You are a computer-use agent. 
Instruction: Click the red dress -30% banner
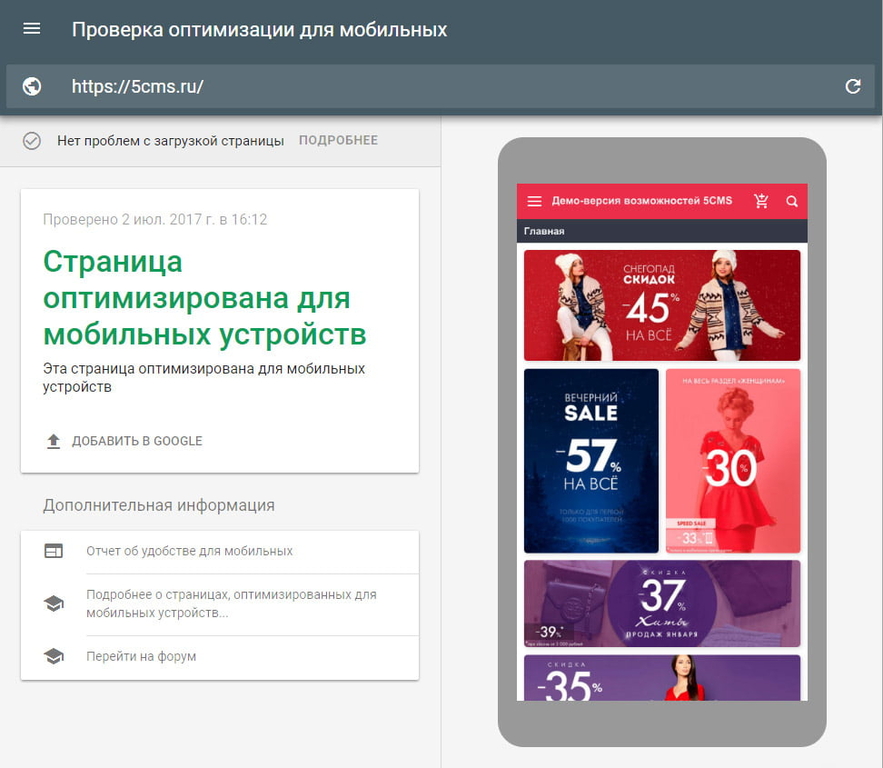coord(733,461)
